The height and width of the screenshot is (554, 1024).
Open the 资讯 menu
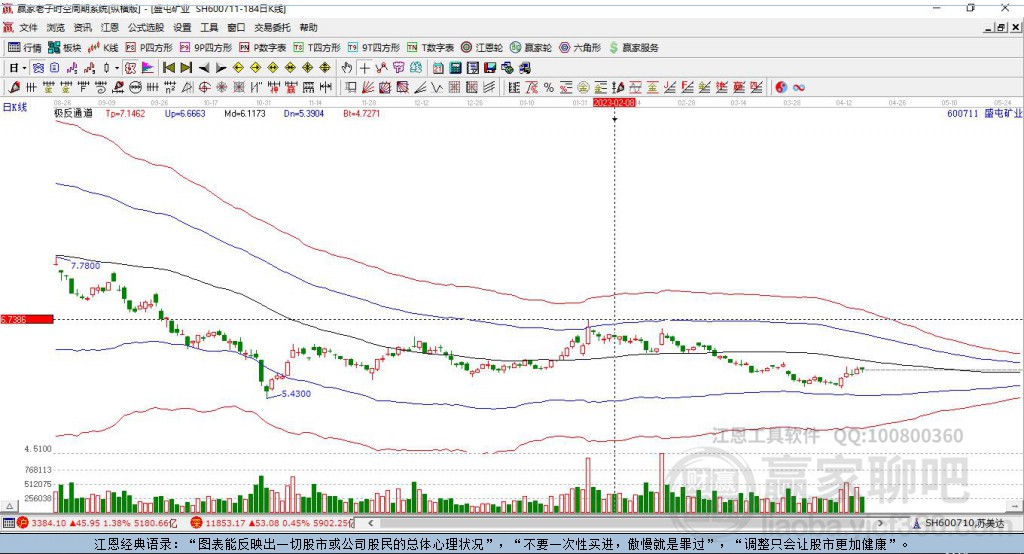click(x=82, y=27)
